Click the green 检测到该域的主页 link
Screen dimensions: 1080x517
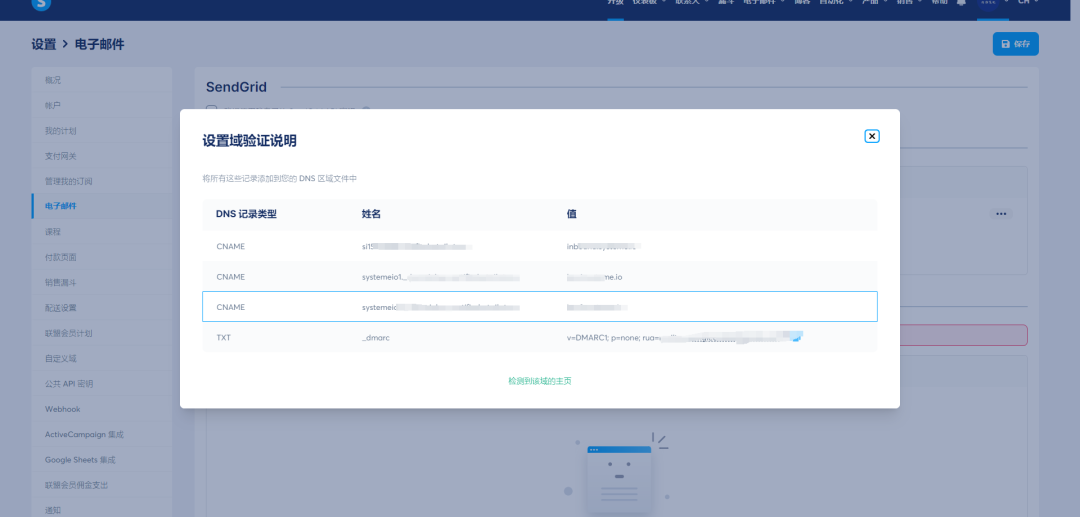[x=540, y=381]
